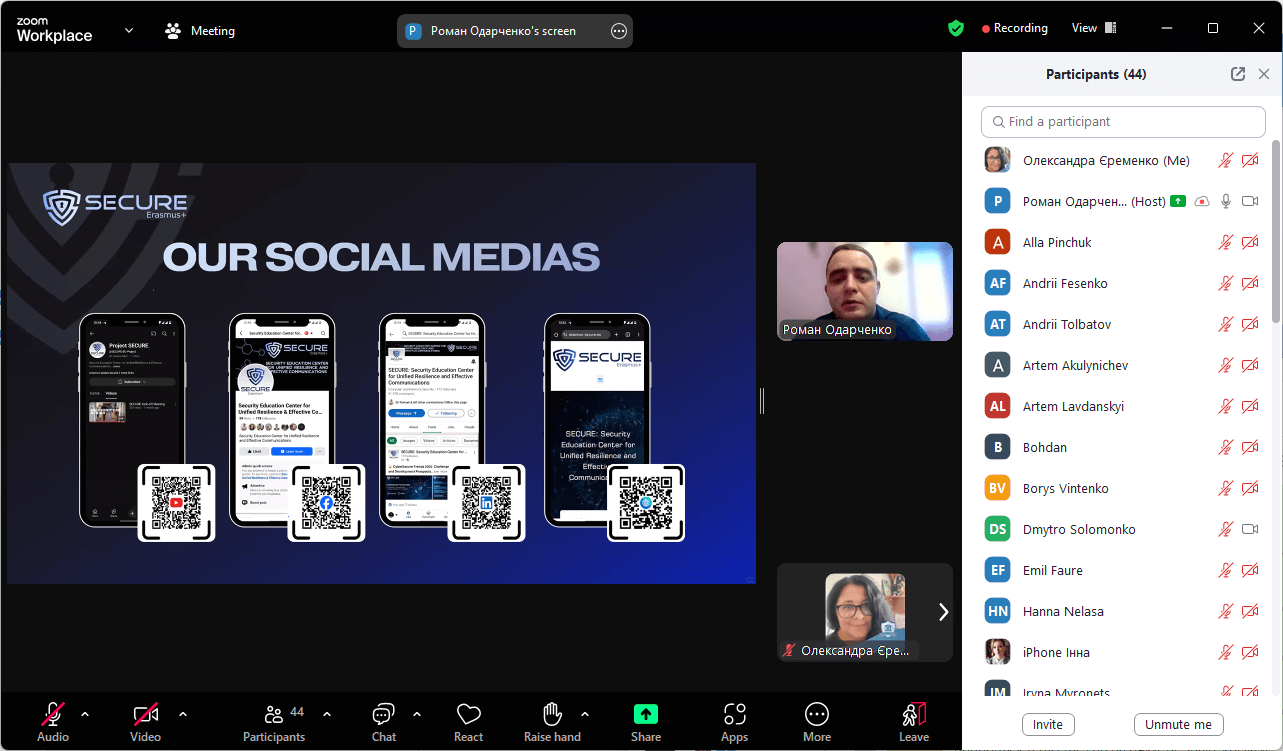This screenshot has width=1283, height=751.
Task: Open the More options menu
Action: 817,722
